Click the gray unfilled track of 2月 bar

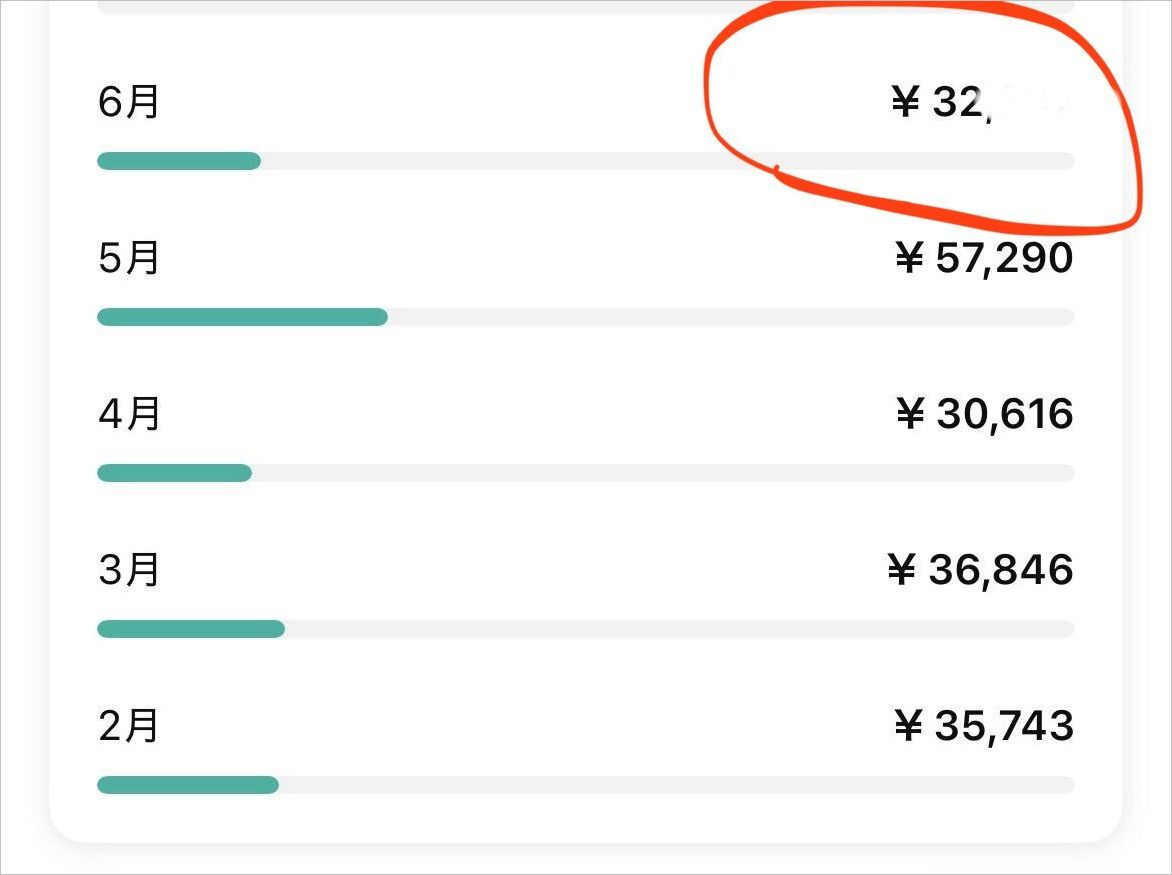676,785
